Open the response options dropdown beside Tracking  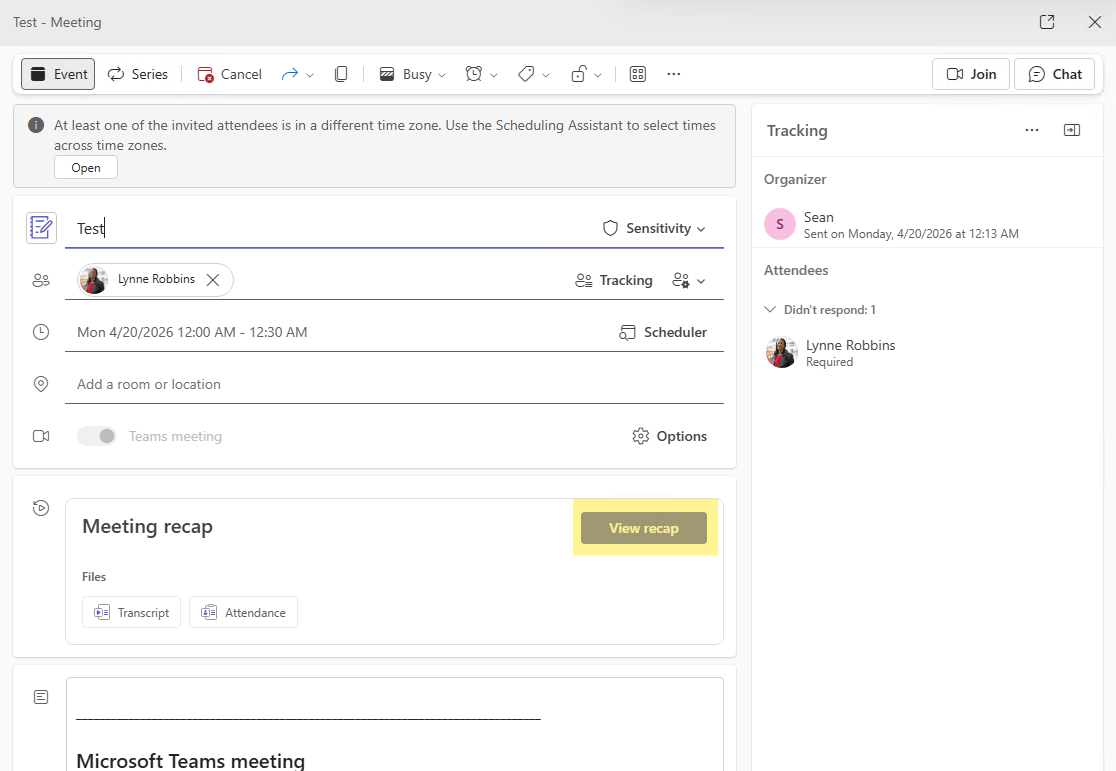click(x=690, y=281)
